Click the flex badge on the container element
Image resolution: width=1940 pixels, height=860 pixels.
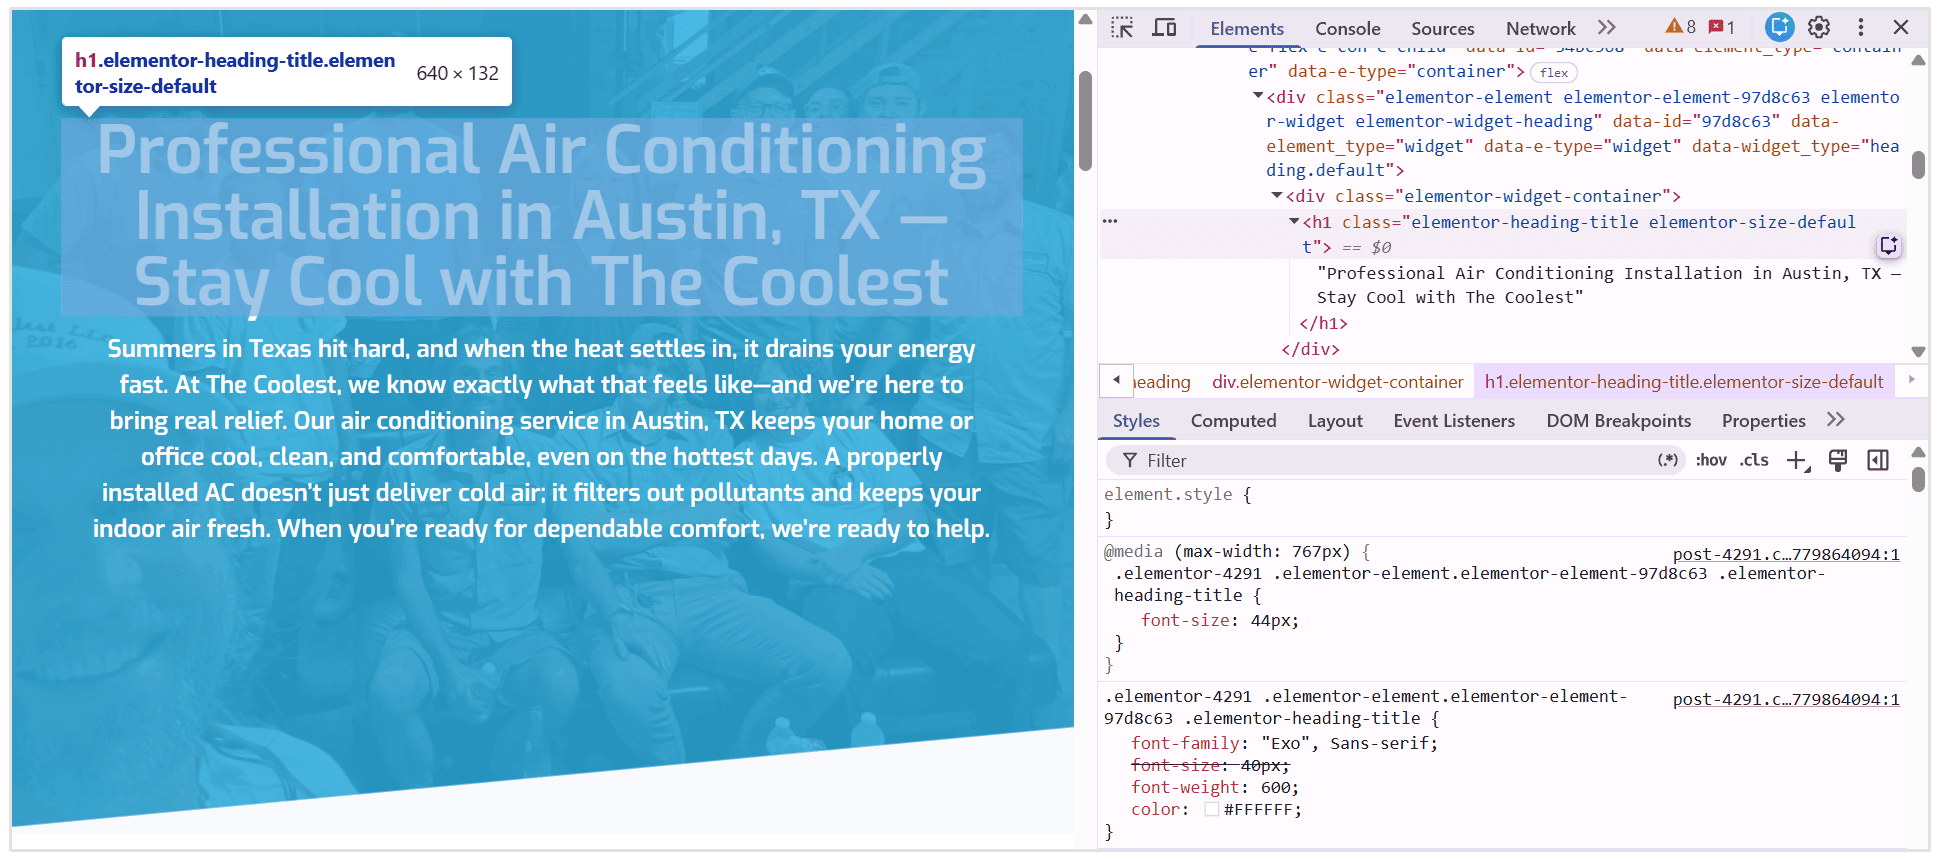[1554, 72]
